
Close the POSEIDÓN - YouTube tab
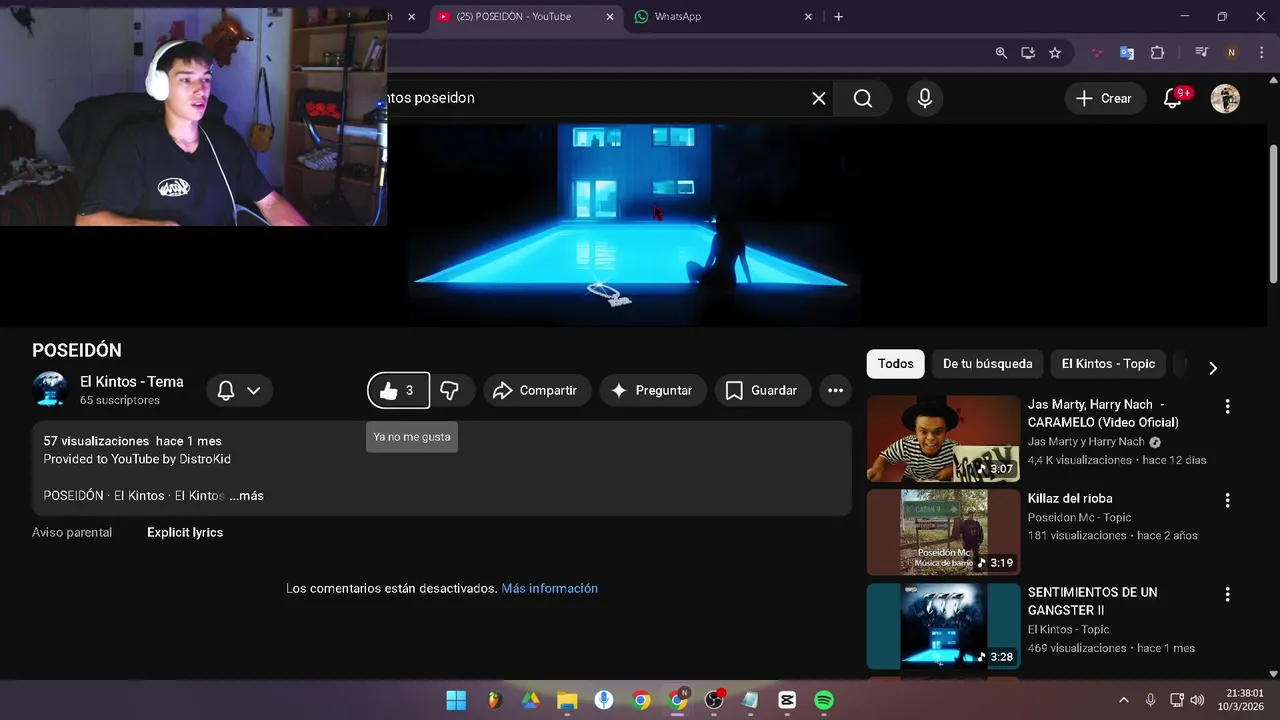pos(610,17)
